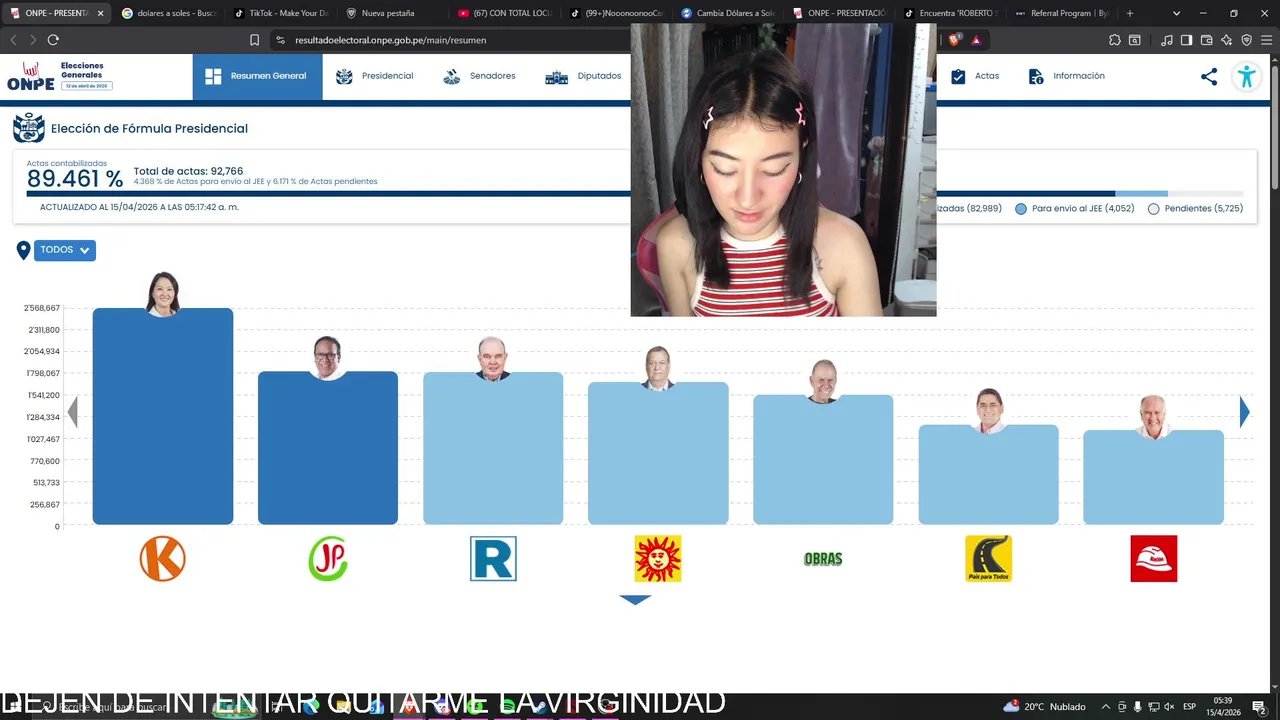Close the first ONPE tab
The image size is (1280, 720).
tap(100, 13)
